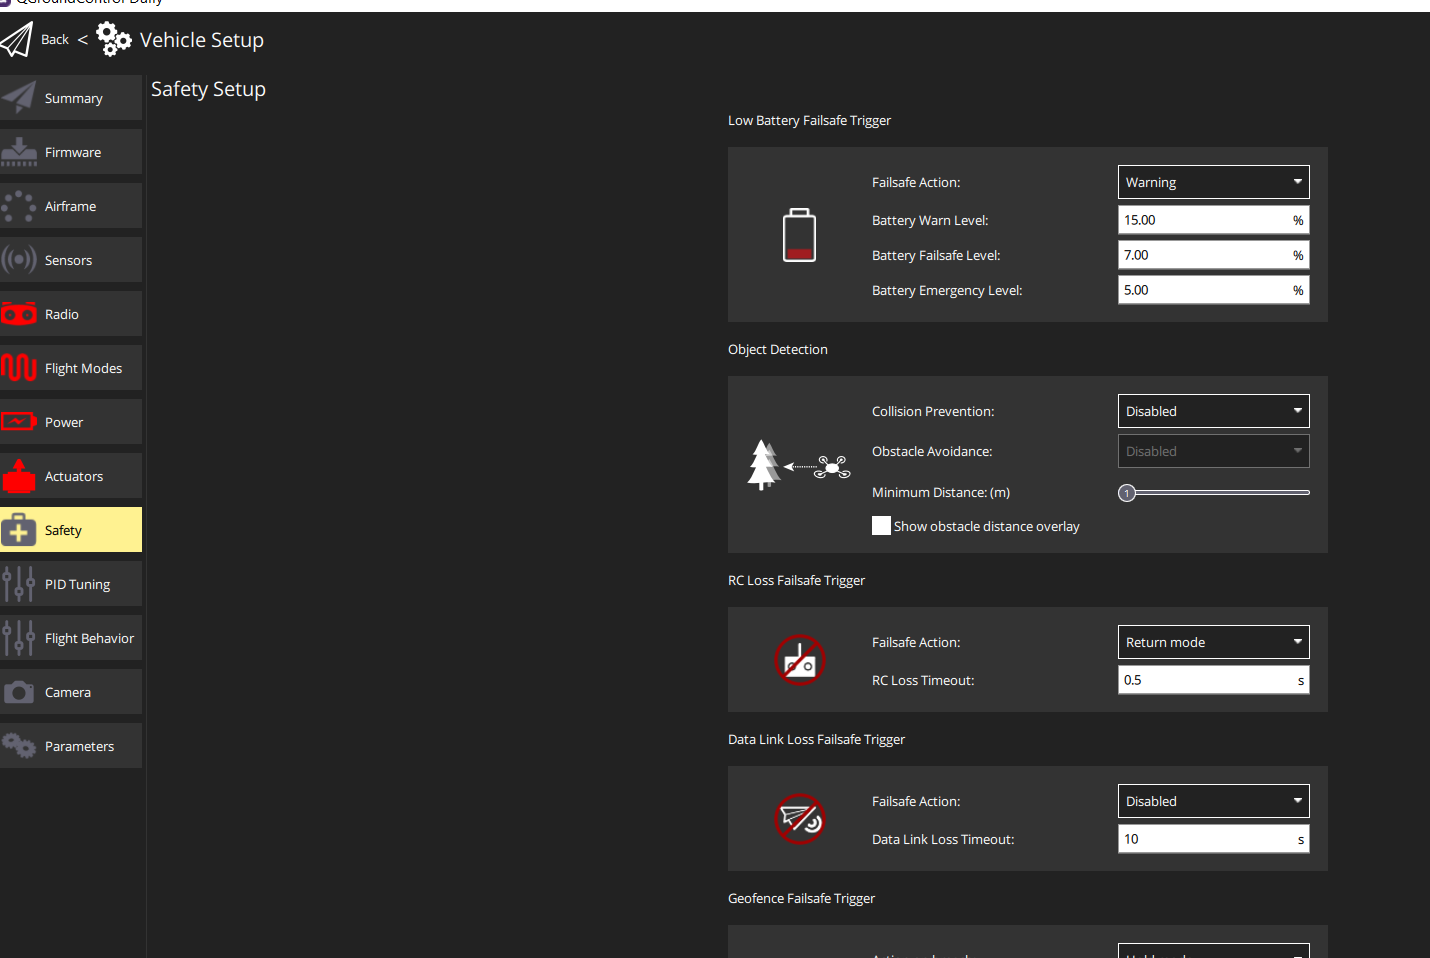Open the Firmware setup icon
The width and height of the screenshot is (1430, 958).
point(19,151)
